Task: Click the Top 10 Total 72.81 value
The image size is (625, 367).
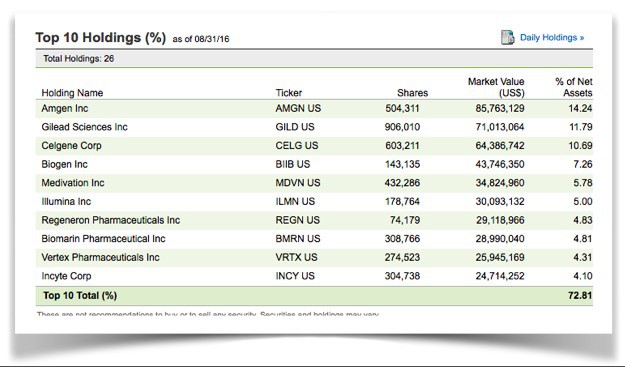Action: [x=580, y=296]
